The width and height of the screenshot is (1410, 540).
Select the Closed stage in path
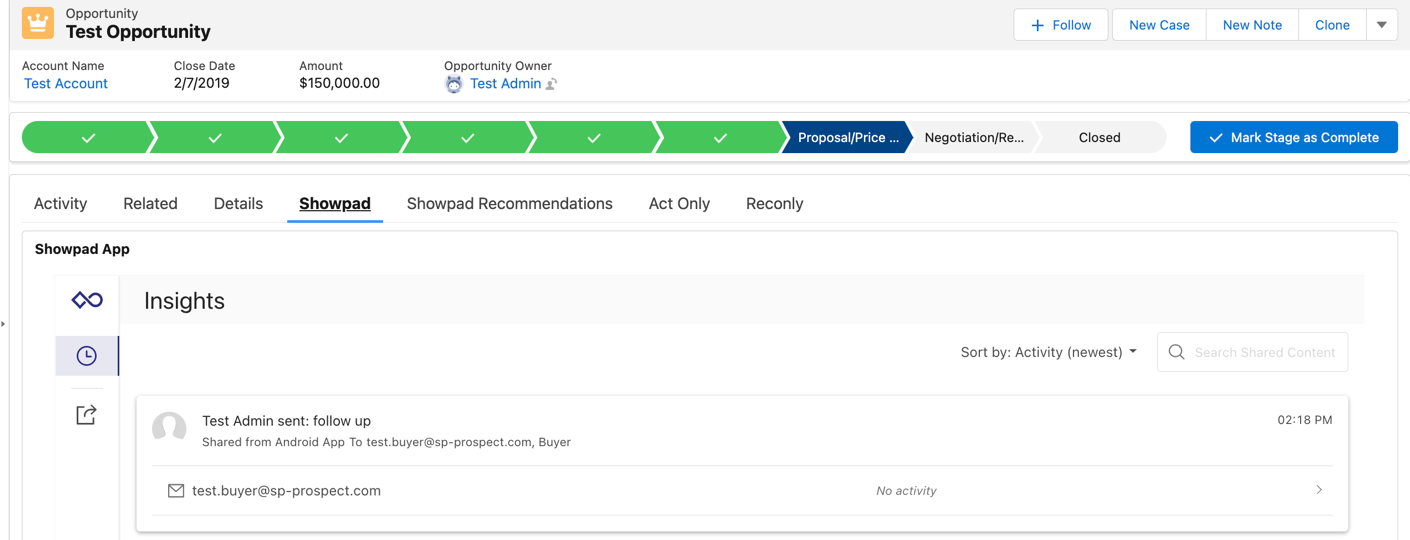pos(1099,138)
